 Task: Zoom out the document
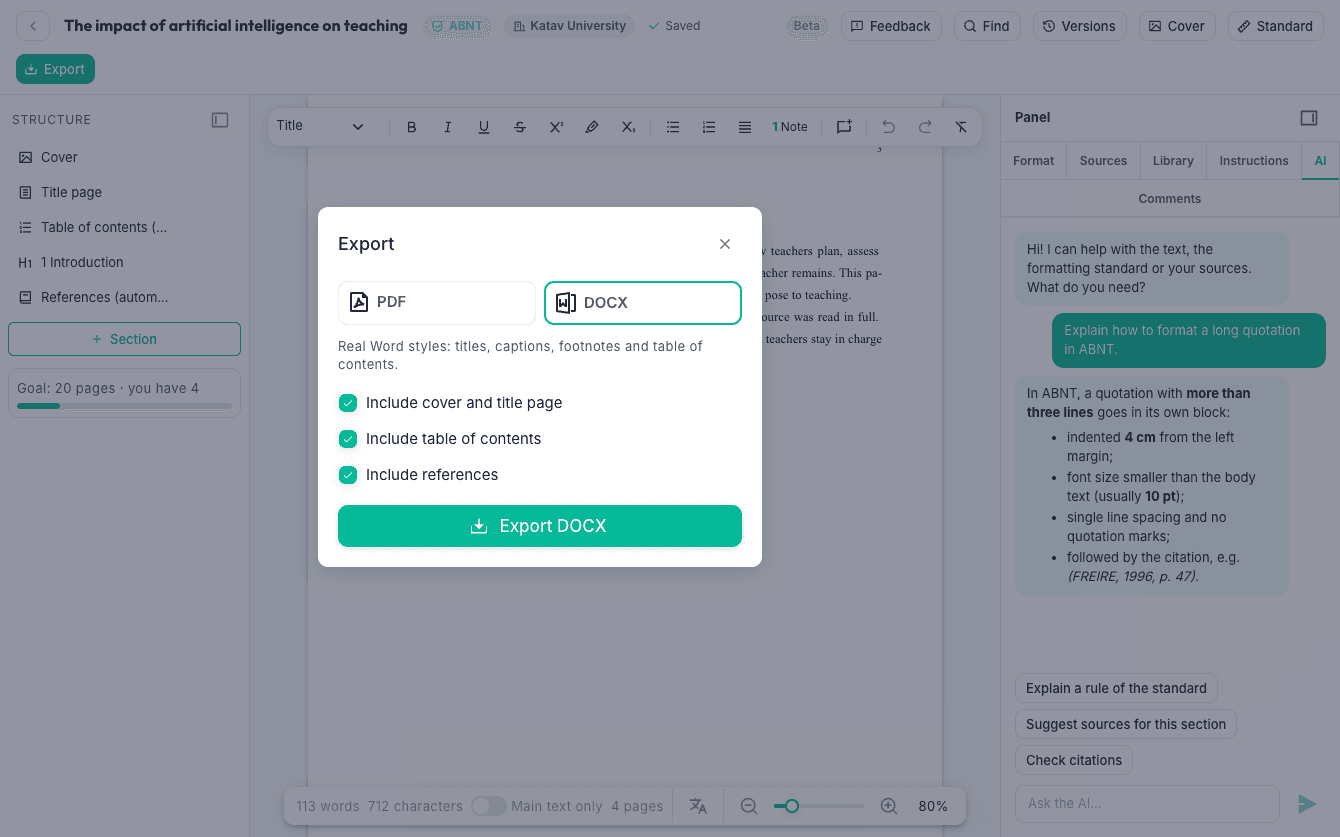click(x=748, y=806)
